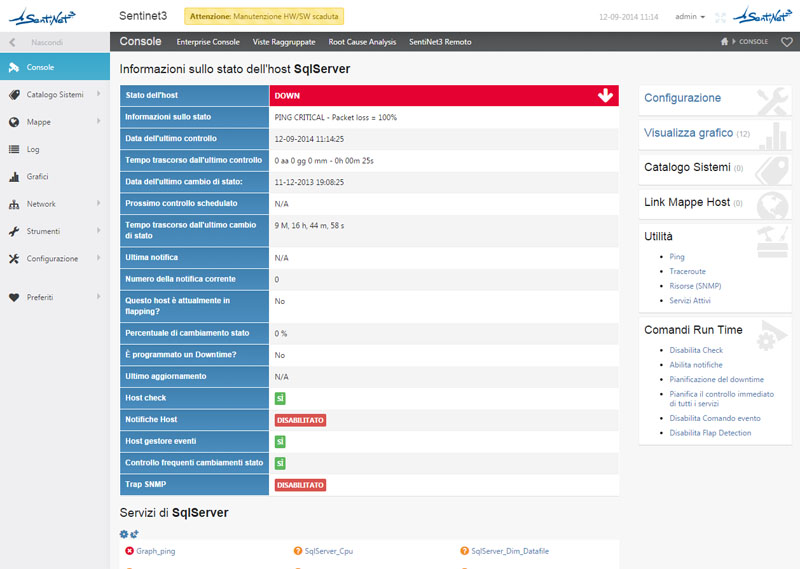Screen dimensions: 800x569
Task: Click the Manutenzione HW/SW scaduta warning banner
Action: 264,16
